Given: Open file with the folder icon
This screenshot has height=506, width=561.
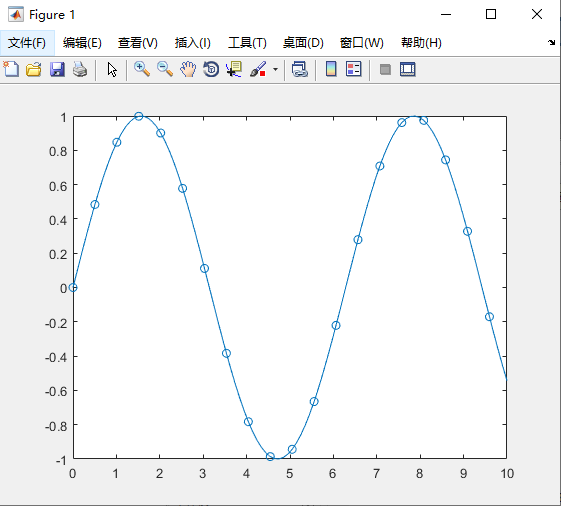Looking at the screenshot, I should click(x=34, y=69).
